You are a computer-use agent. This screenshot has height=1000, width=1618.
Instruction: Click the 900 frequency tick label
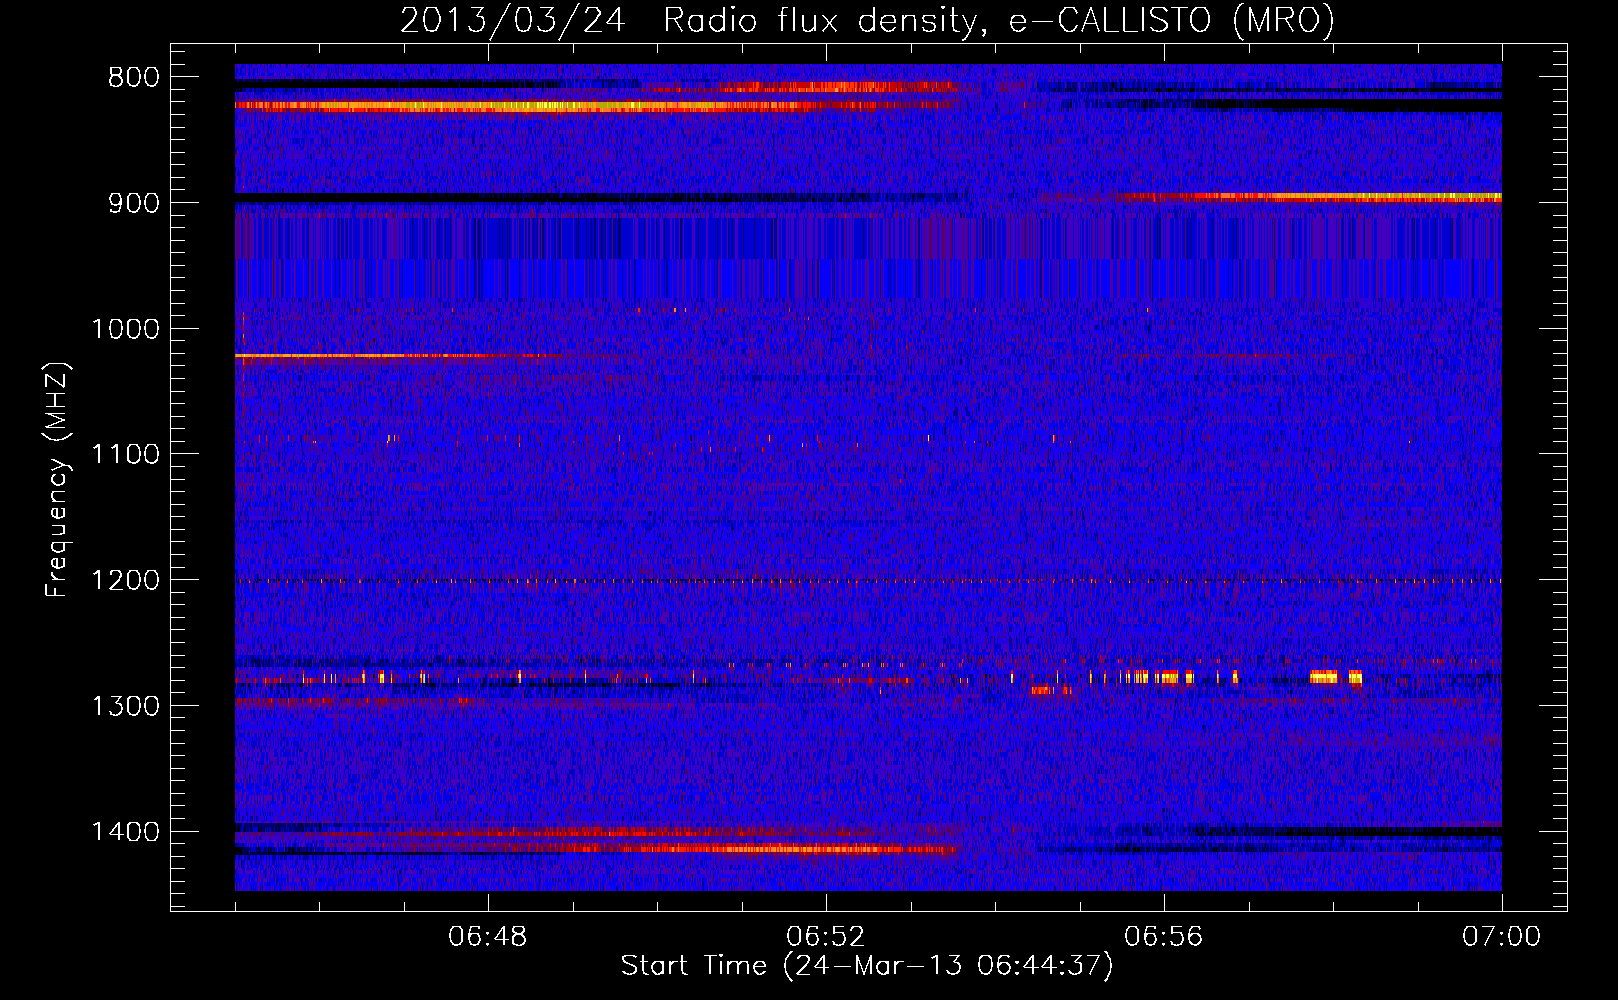pyautogui.click(x=134, y=203)
